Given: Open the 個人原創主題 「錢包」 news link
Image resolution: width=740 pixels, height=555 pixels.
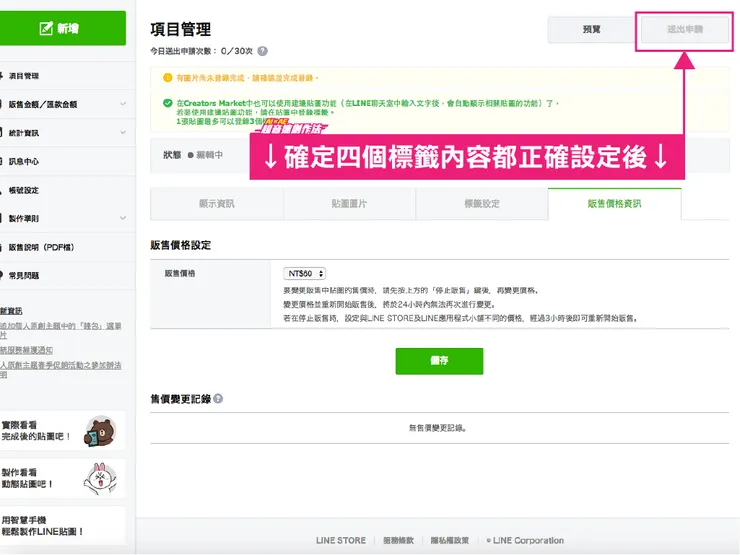Looking at the screenshot, I should pos(61,330).
